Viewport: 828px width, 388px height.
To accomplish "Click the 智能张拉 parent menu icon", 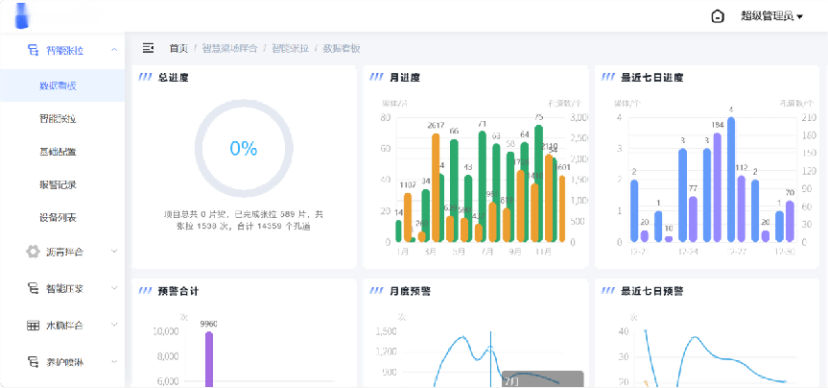I will point(33,50).
